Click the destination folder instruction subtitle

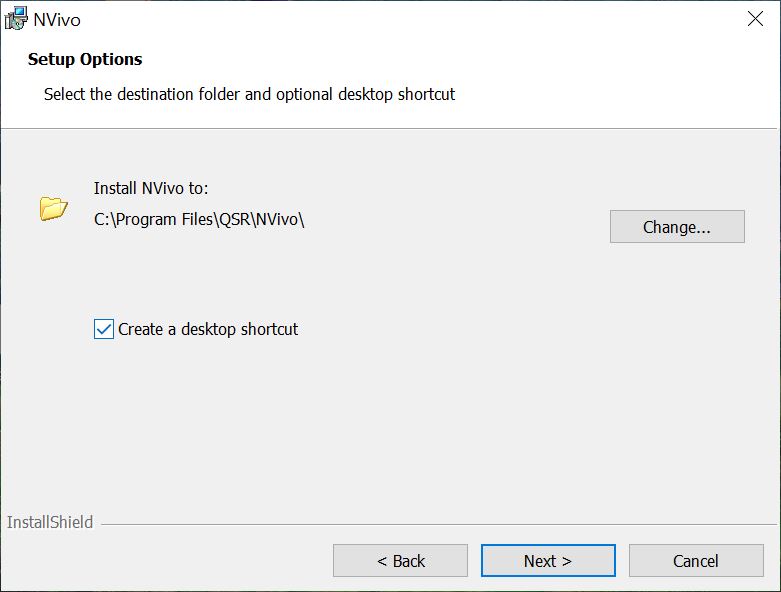click(250, 94)
